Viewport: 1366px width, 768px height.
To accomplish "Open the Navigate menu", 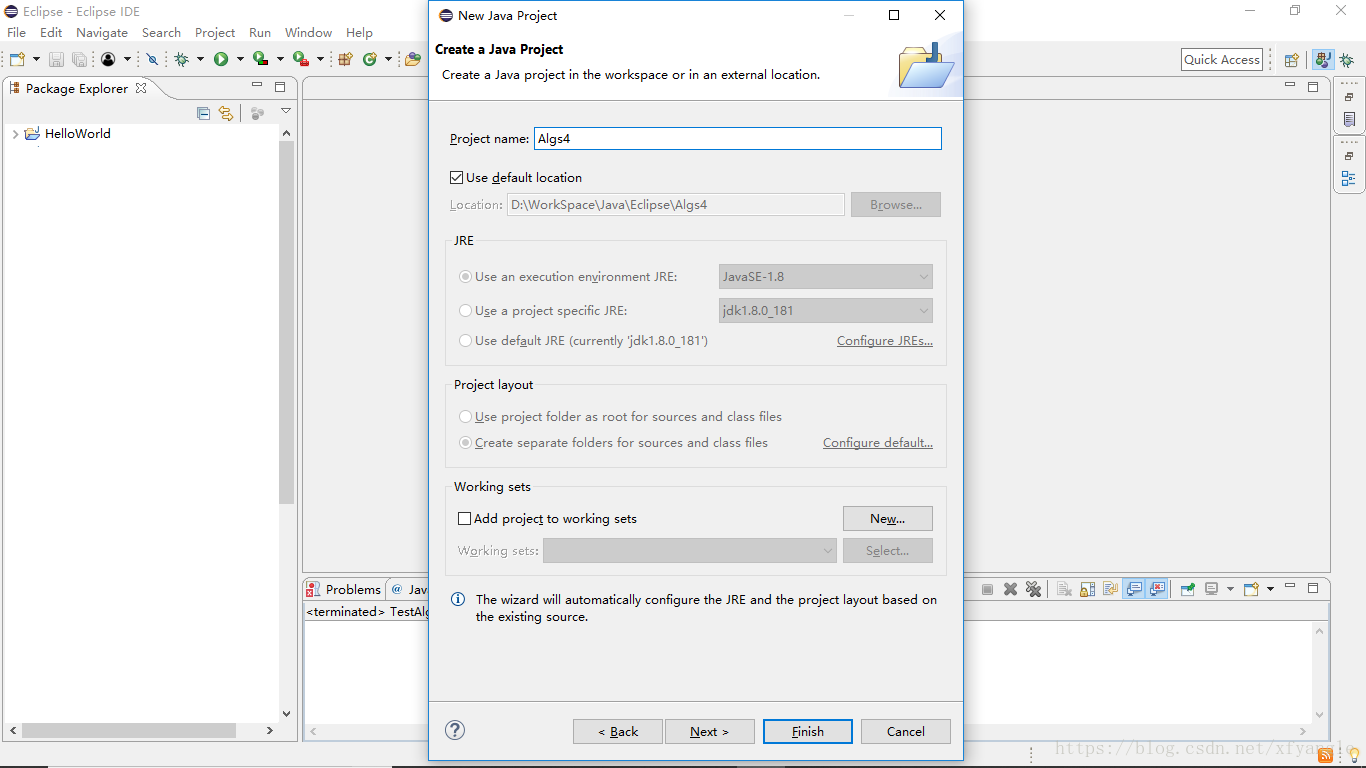I will click(102, 32).
